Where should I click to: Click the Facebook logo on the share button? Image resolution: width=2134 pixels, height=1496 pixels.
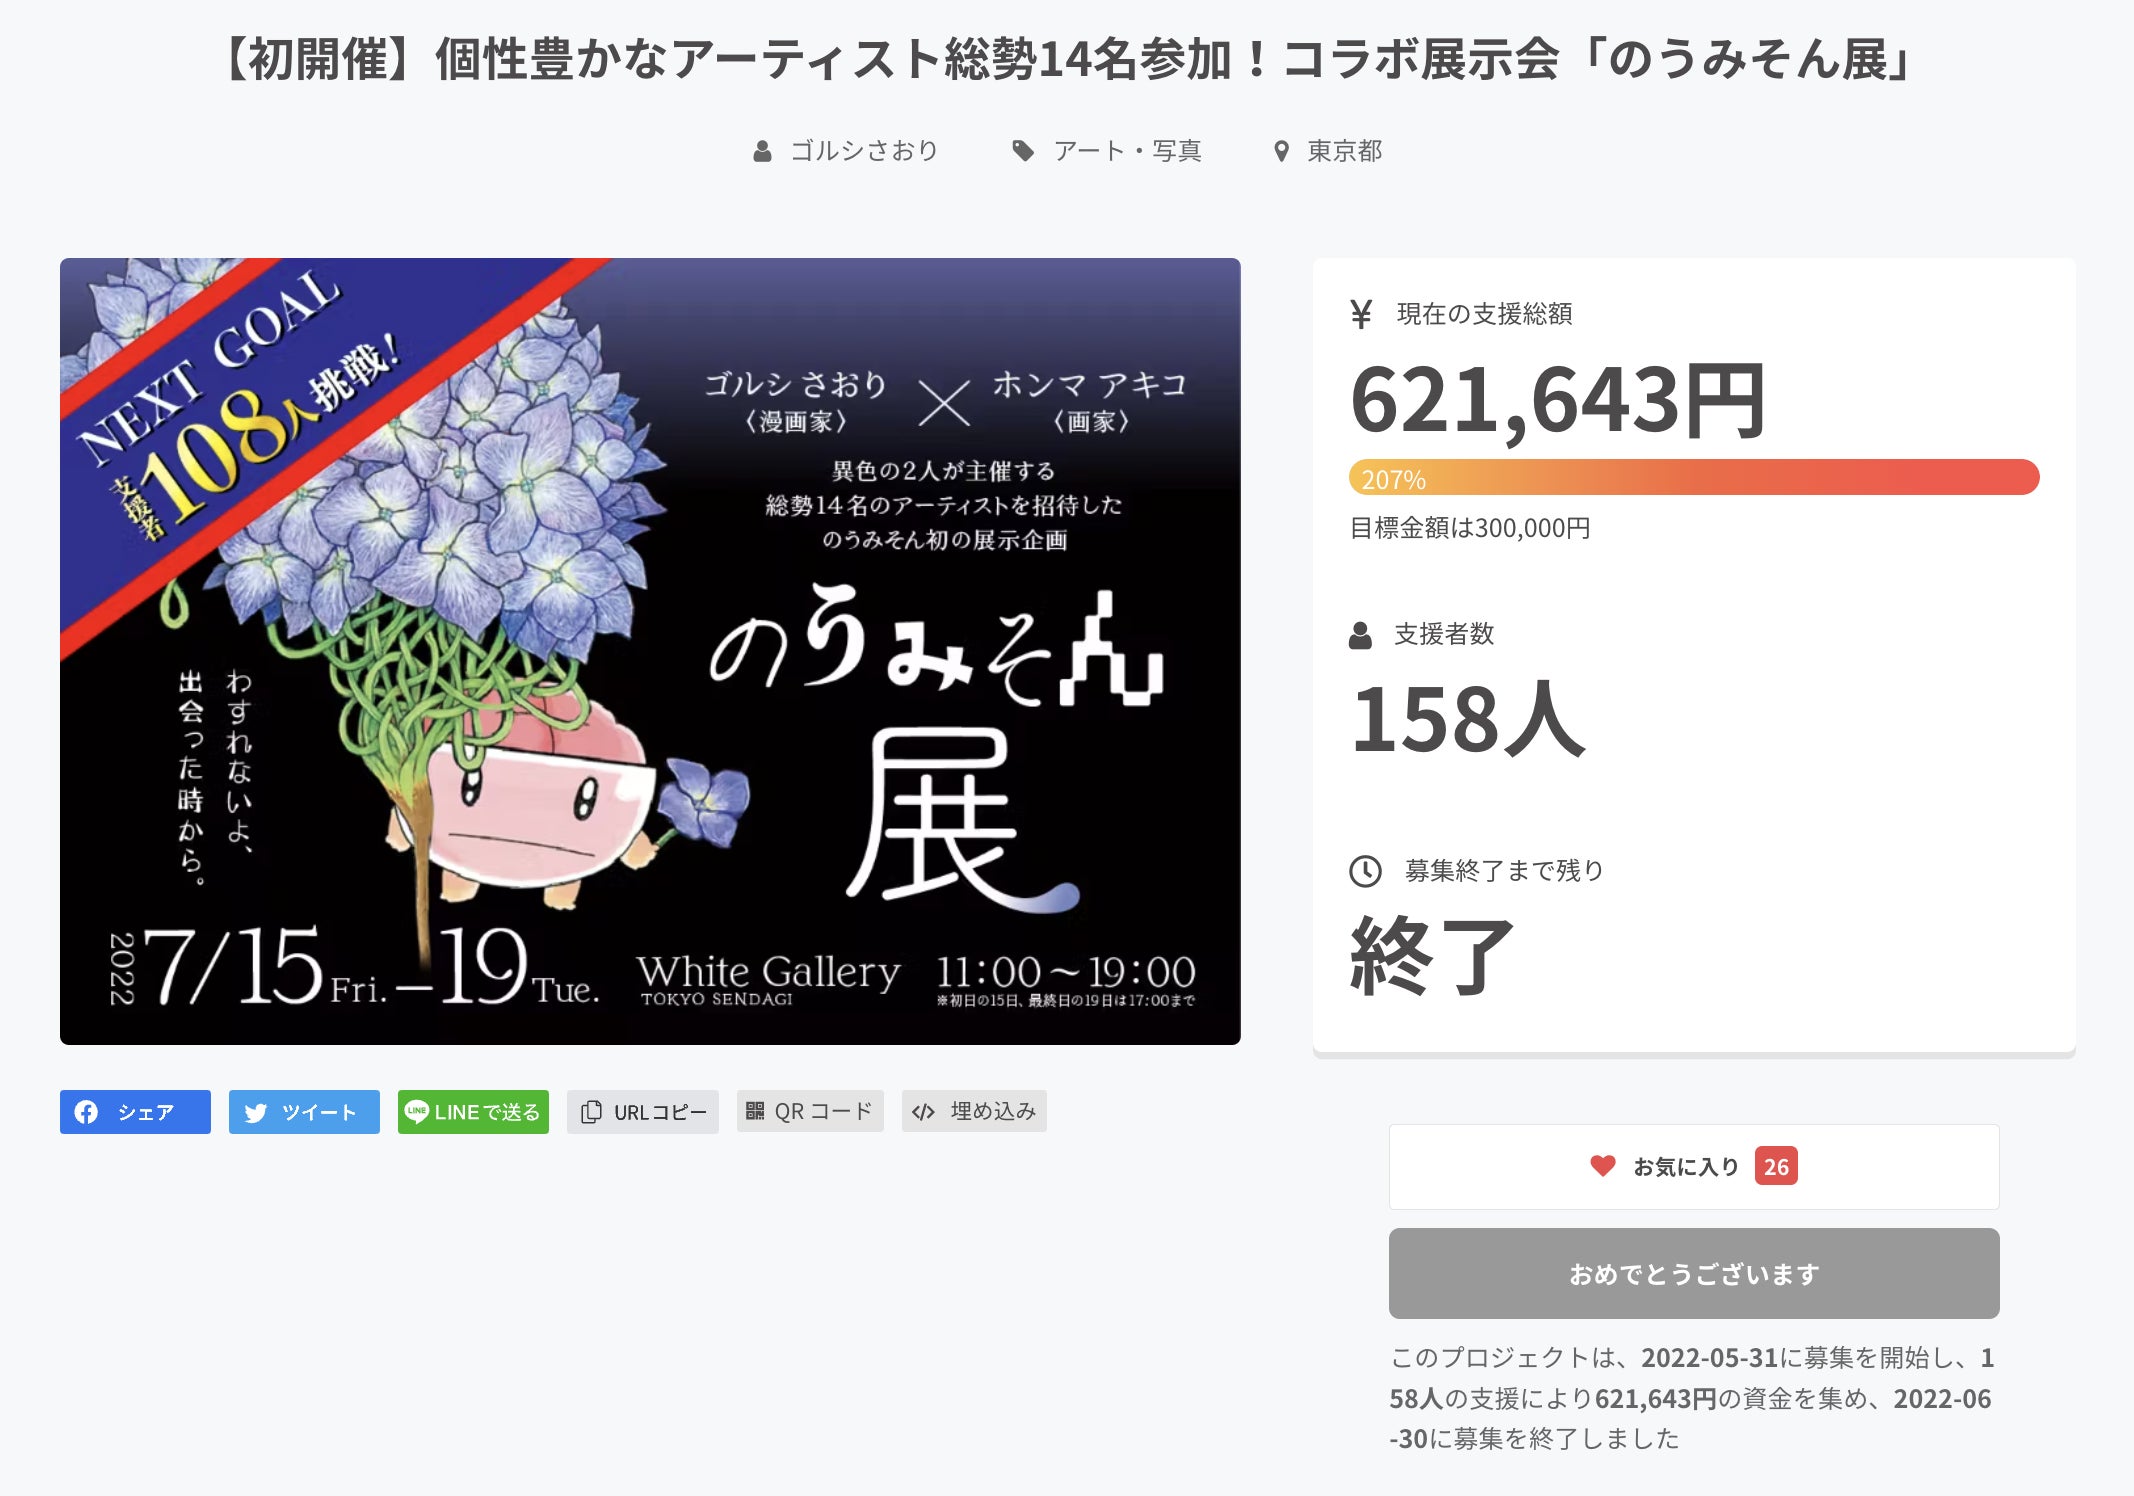point(86,1112)
